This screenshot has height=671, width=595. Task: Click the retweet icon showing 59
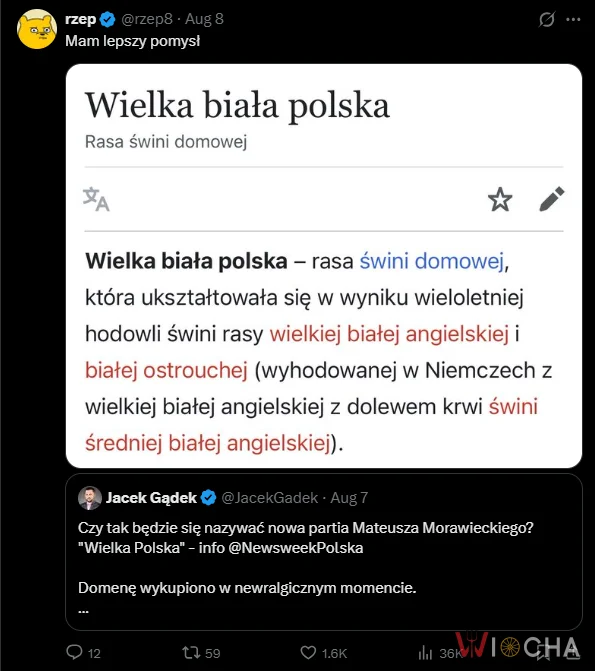pyautogui.click(x=191, y=653)
